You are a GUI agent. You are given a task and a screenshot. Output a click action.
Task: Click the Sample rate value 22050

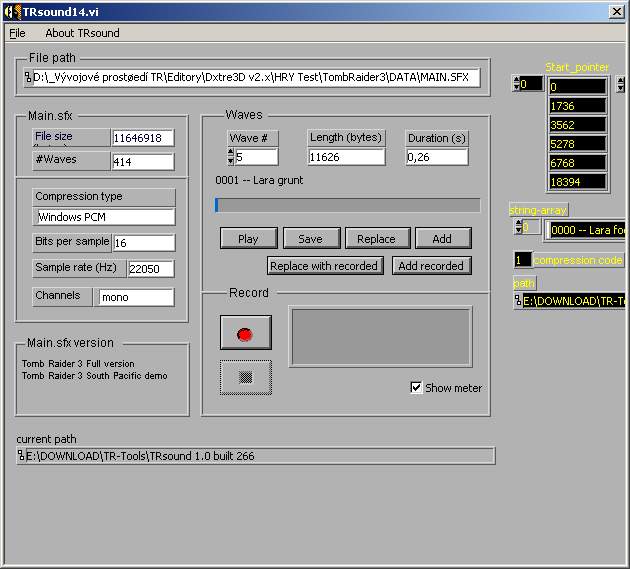pyautogui.click(x=151, y=268)
